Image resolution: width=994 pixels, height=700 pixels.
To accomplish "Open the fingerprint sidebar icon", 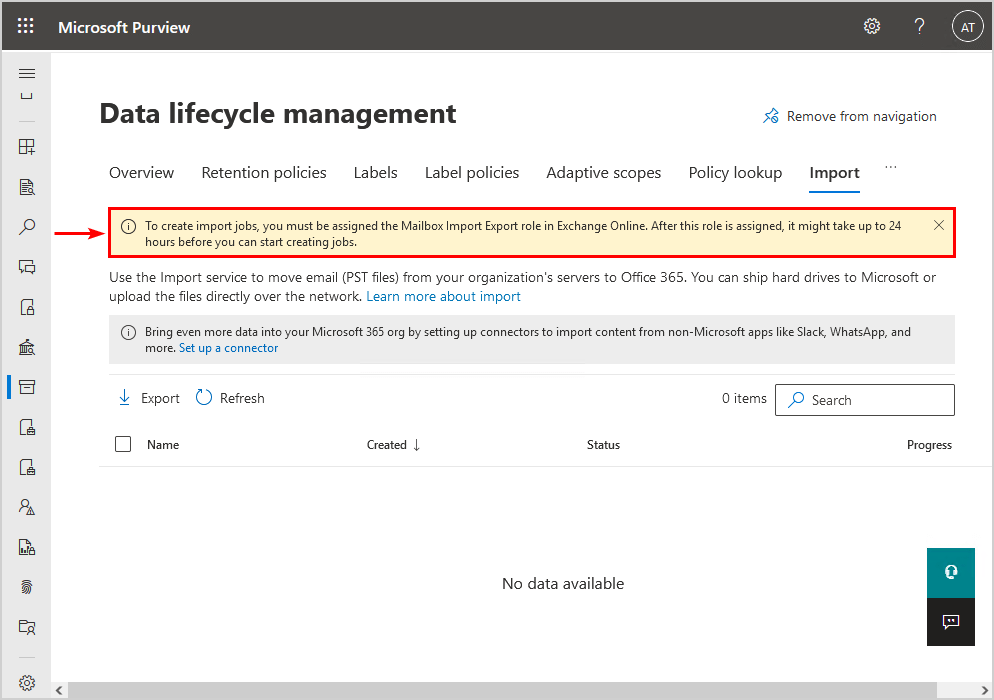I will coord(27,587).
